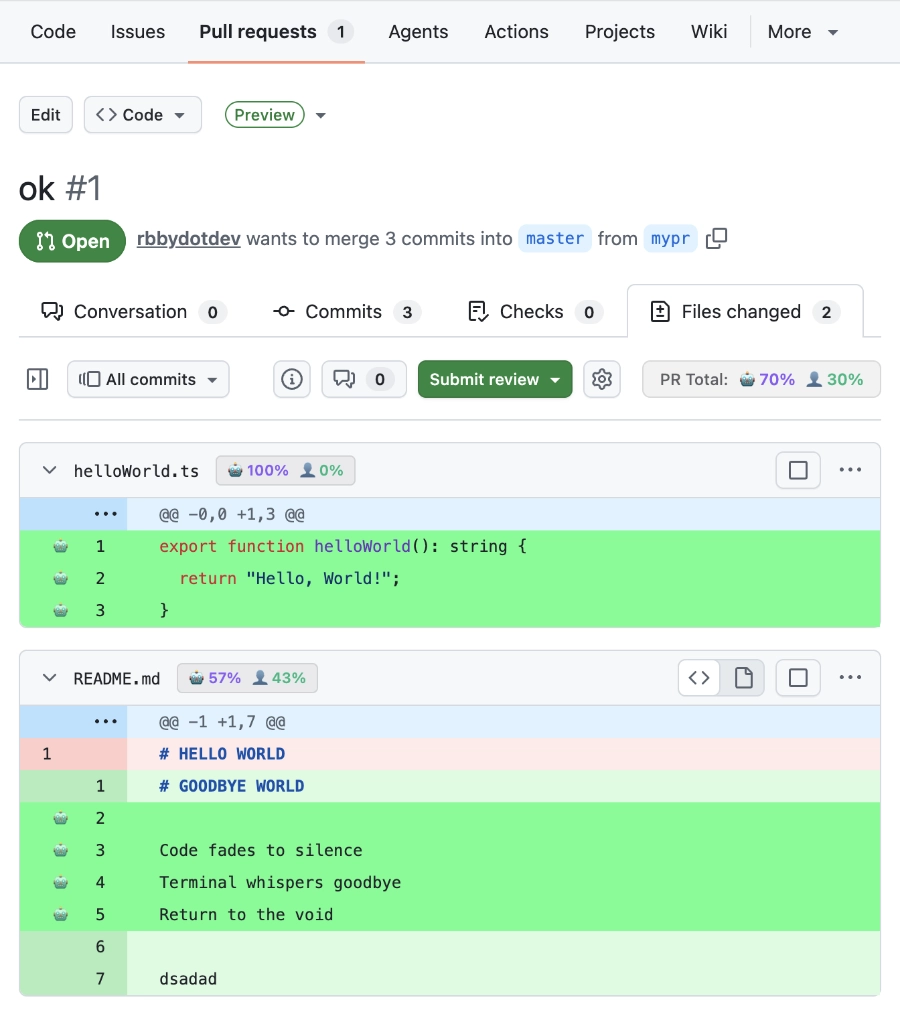The image size is (900, 1018).
Task: Open rbbydotdev user profile link
Action: tap(188, 239)
